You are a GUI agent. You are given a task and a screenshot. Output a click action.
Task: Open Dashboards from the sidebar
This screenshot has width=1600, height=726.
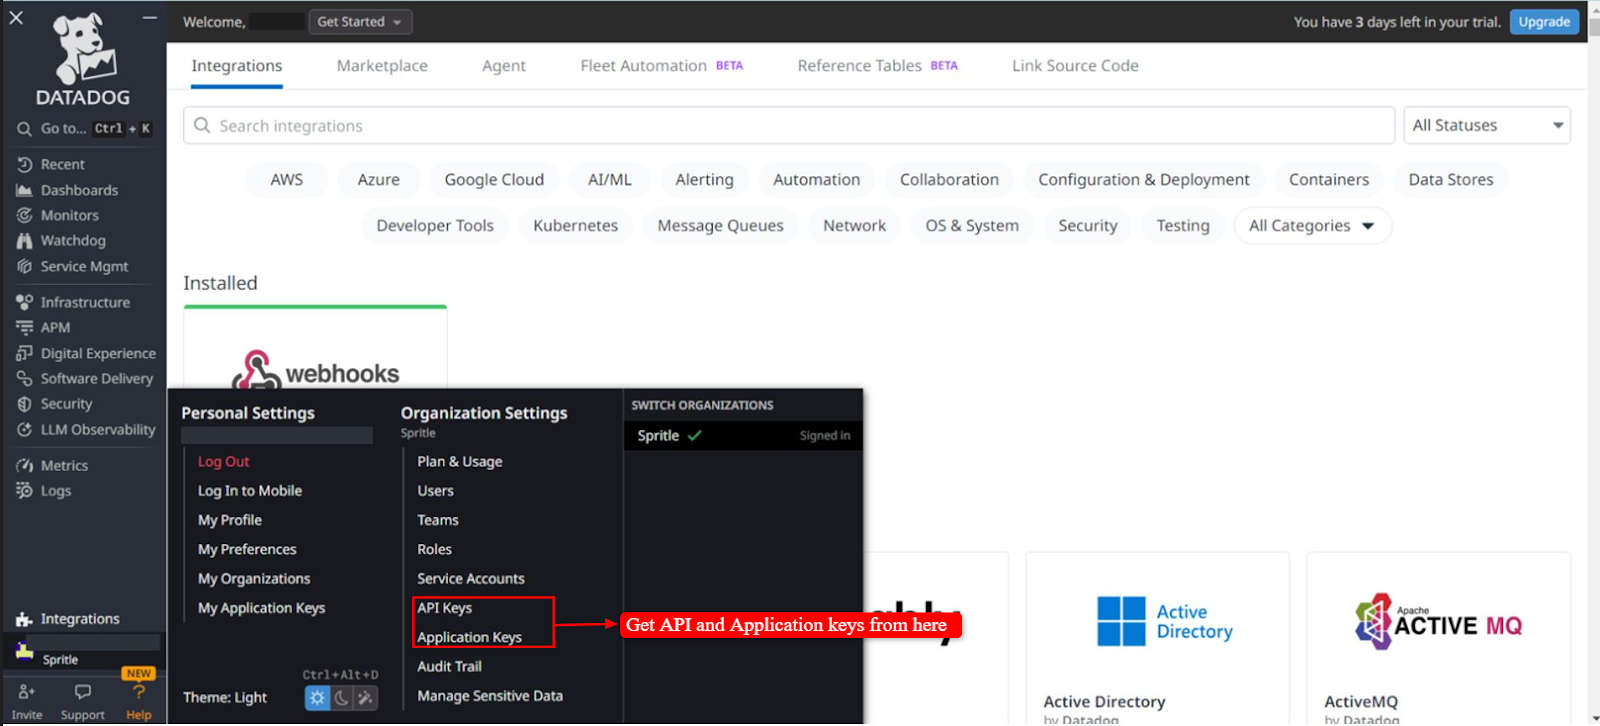click(79, 190)
